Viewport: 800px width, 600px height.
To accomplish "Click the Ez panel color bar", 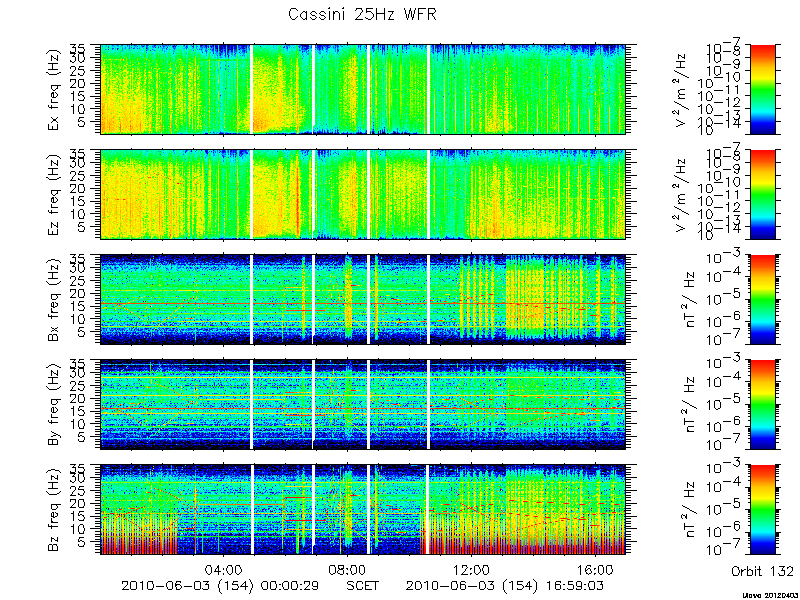I will (x=762, y=194).
